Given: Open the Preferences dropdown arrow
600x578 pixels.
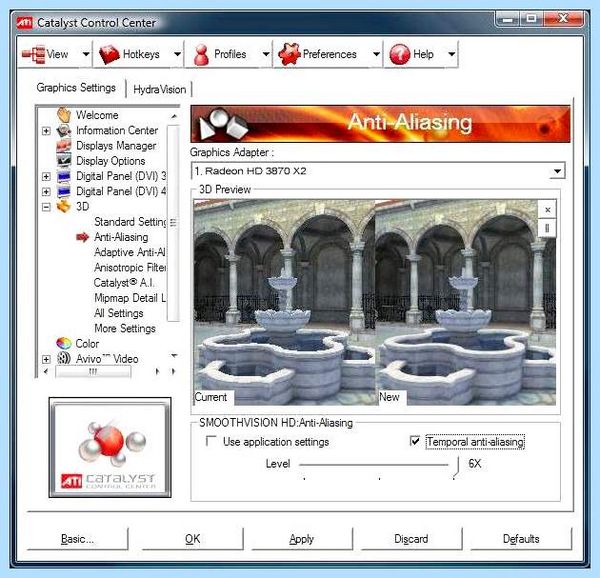Looking at the screenshot, I should click(x=376, y=54).
